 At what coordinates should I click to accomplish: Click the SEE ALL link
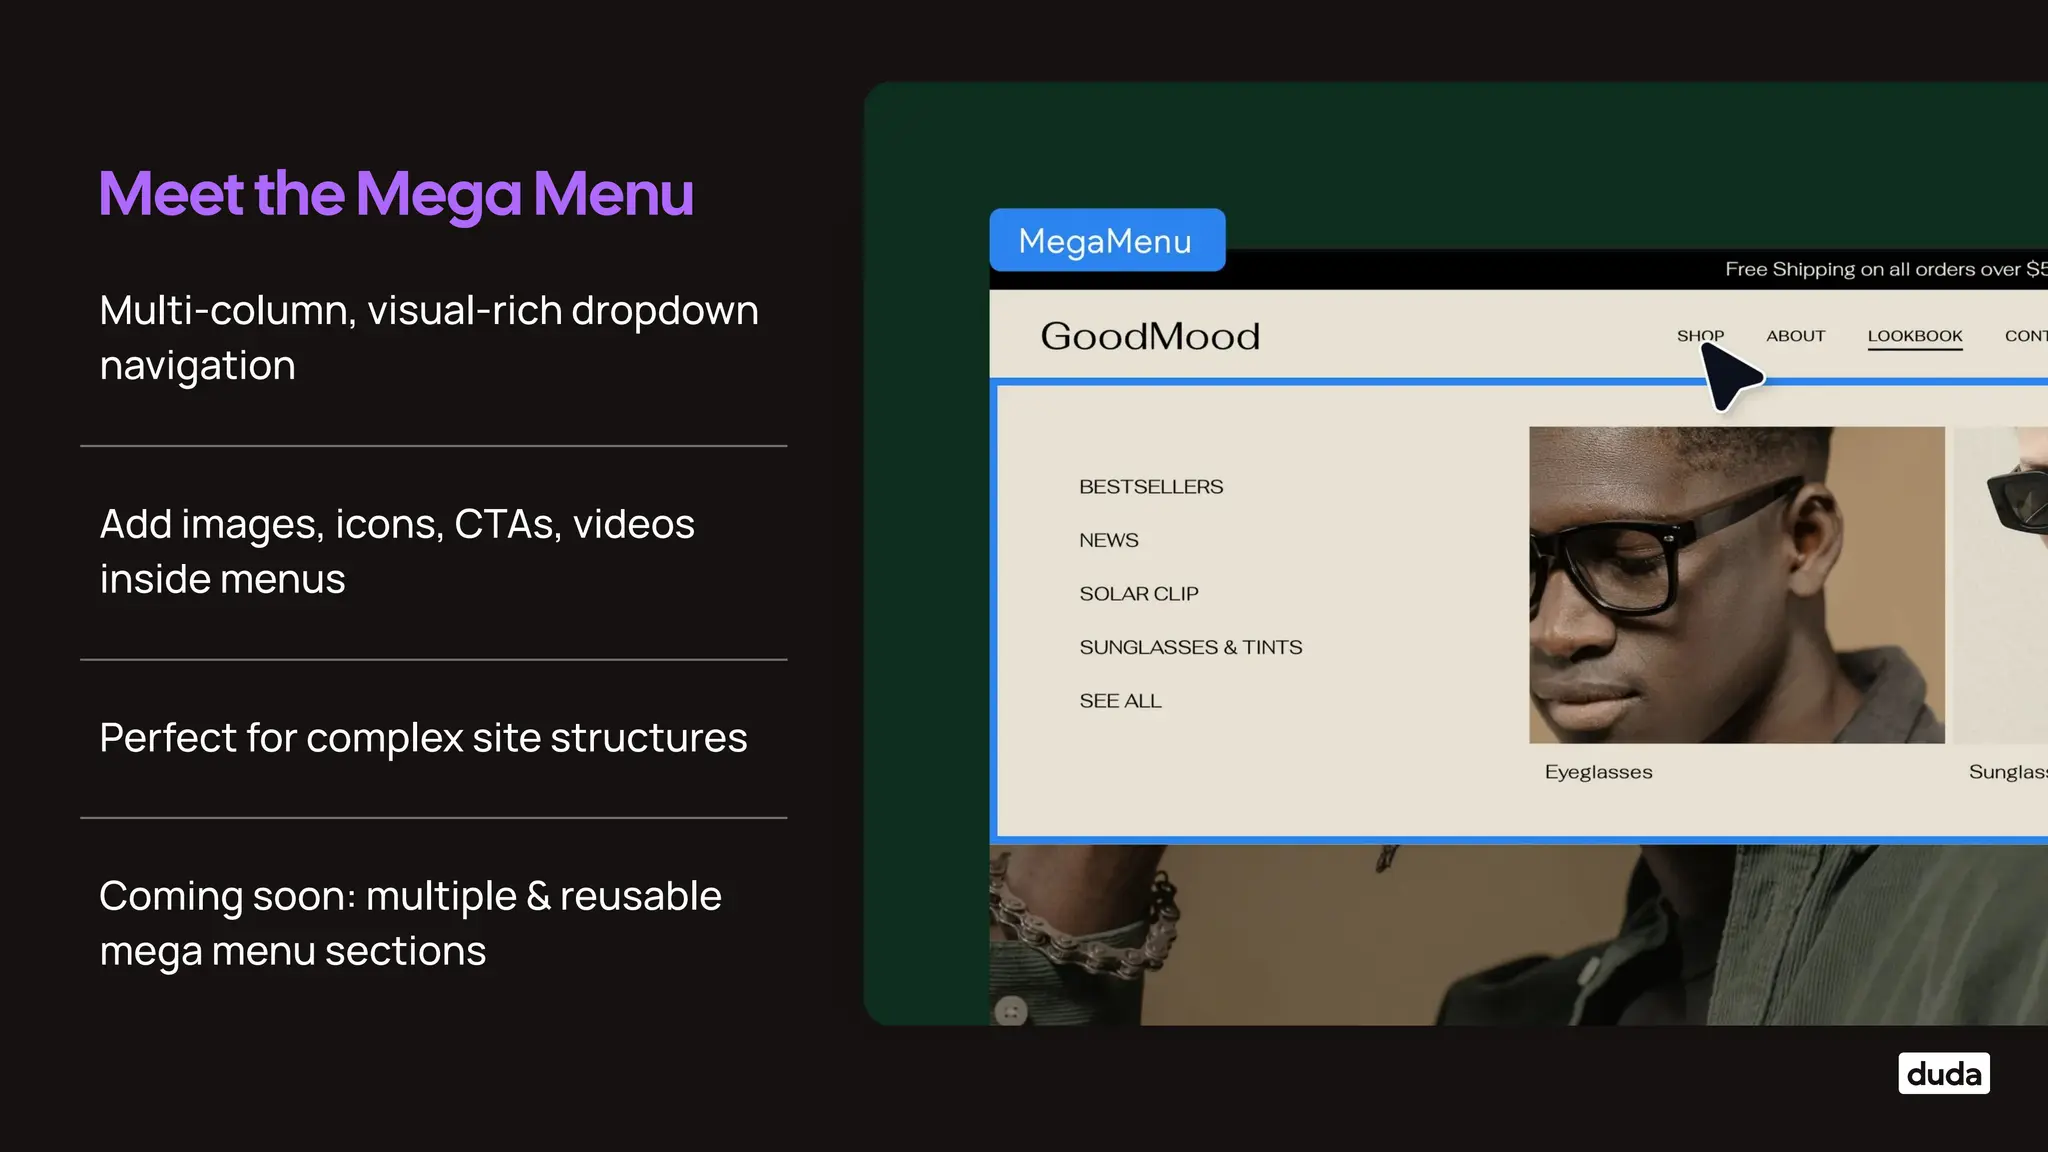point(1120,701)
